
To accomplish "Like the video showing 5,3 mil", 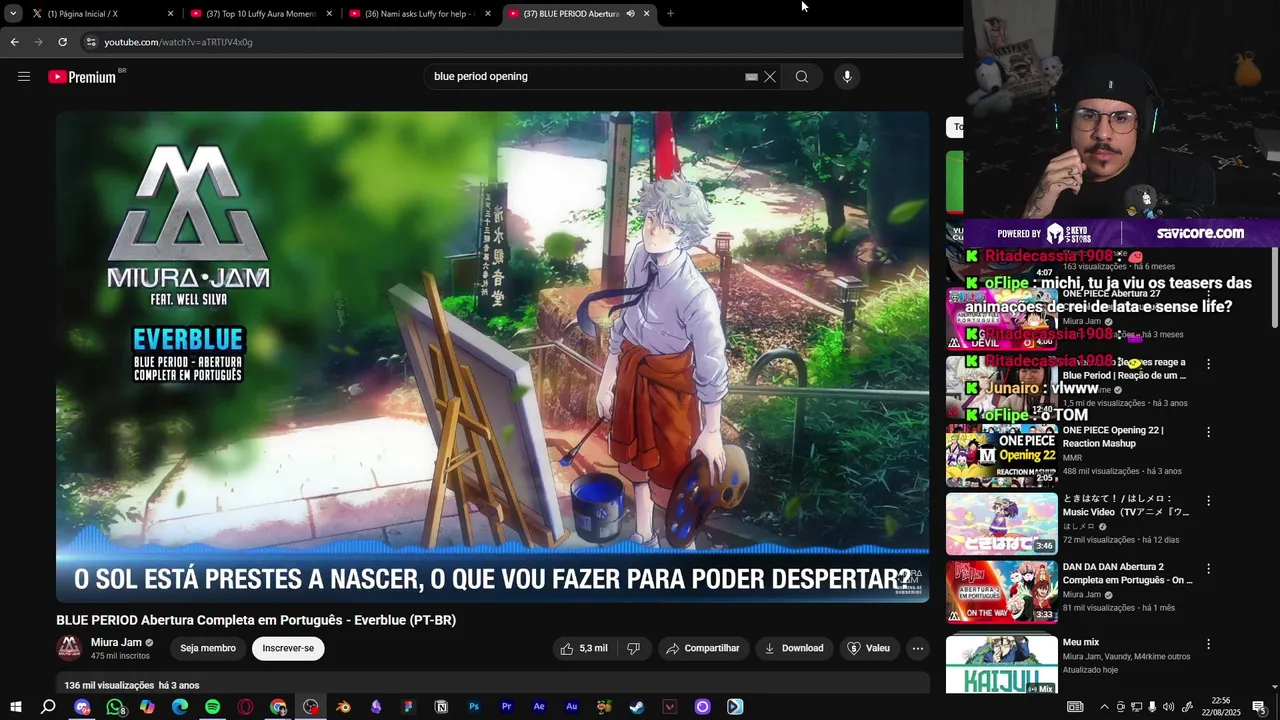I will point(584,648).
